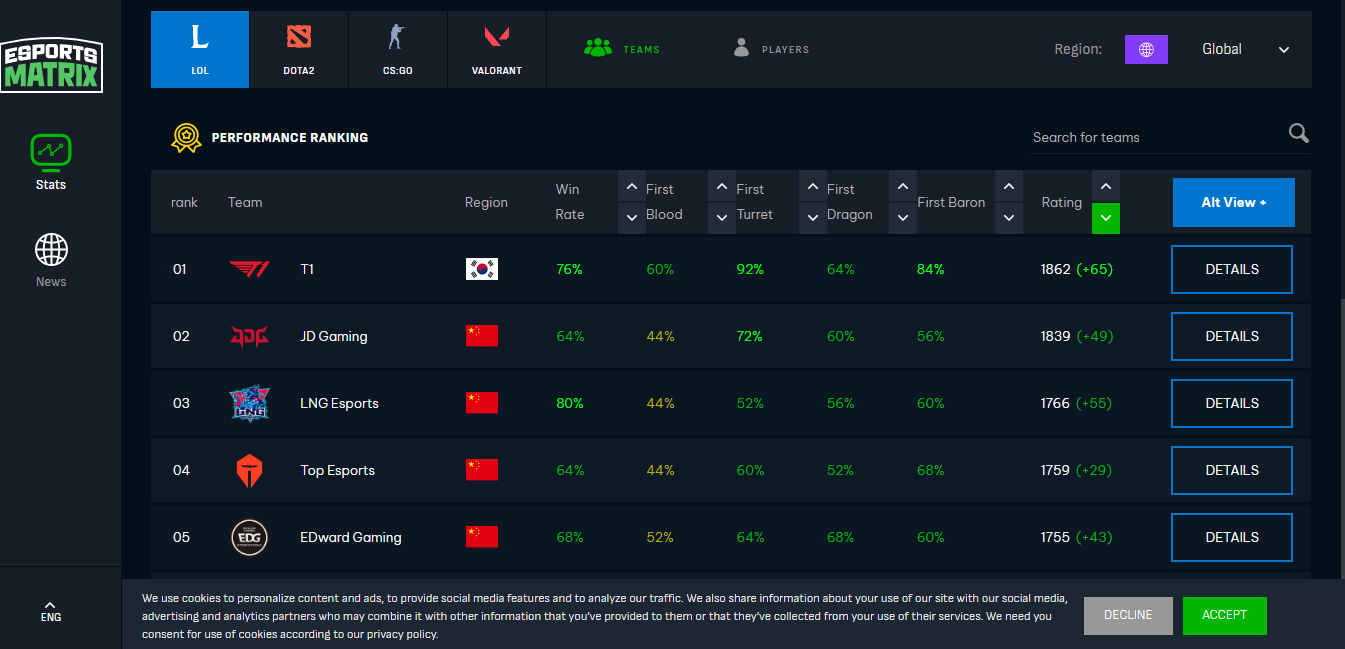
Task: Click the China flag for JD Gaming
Action: (482, 336)
